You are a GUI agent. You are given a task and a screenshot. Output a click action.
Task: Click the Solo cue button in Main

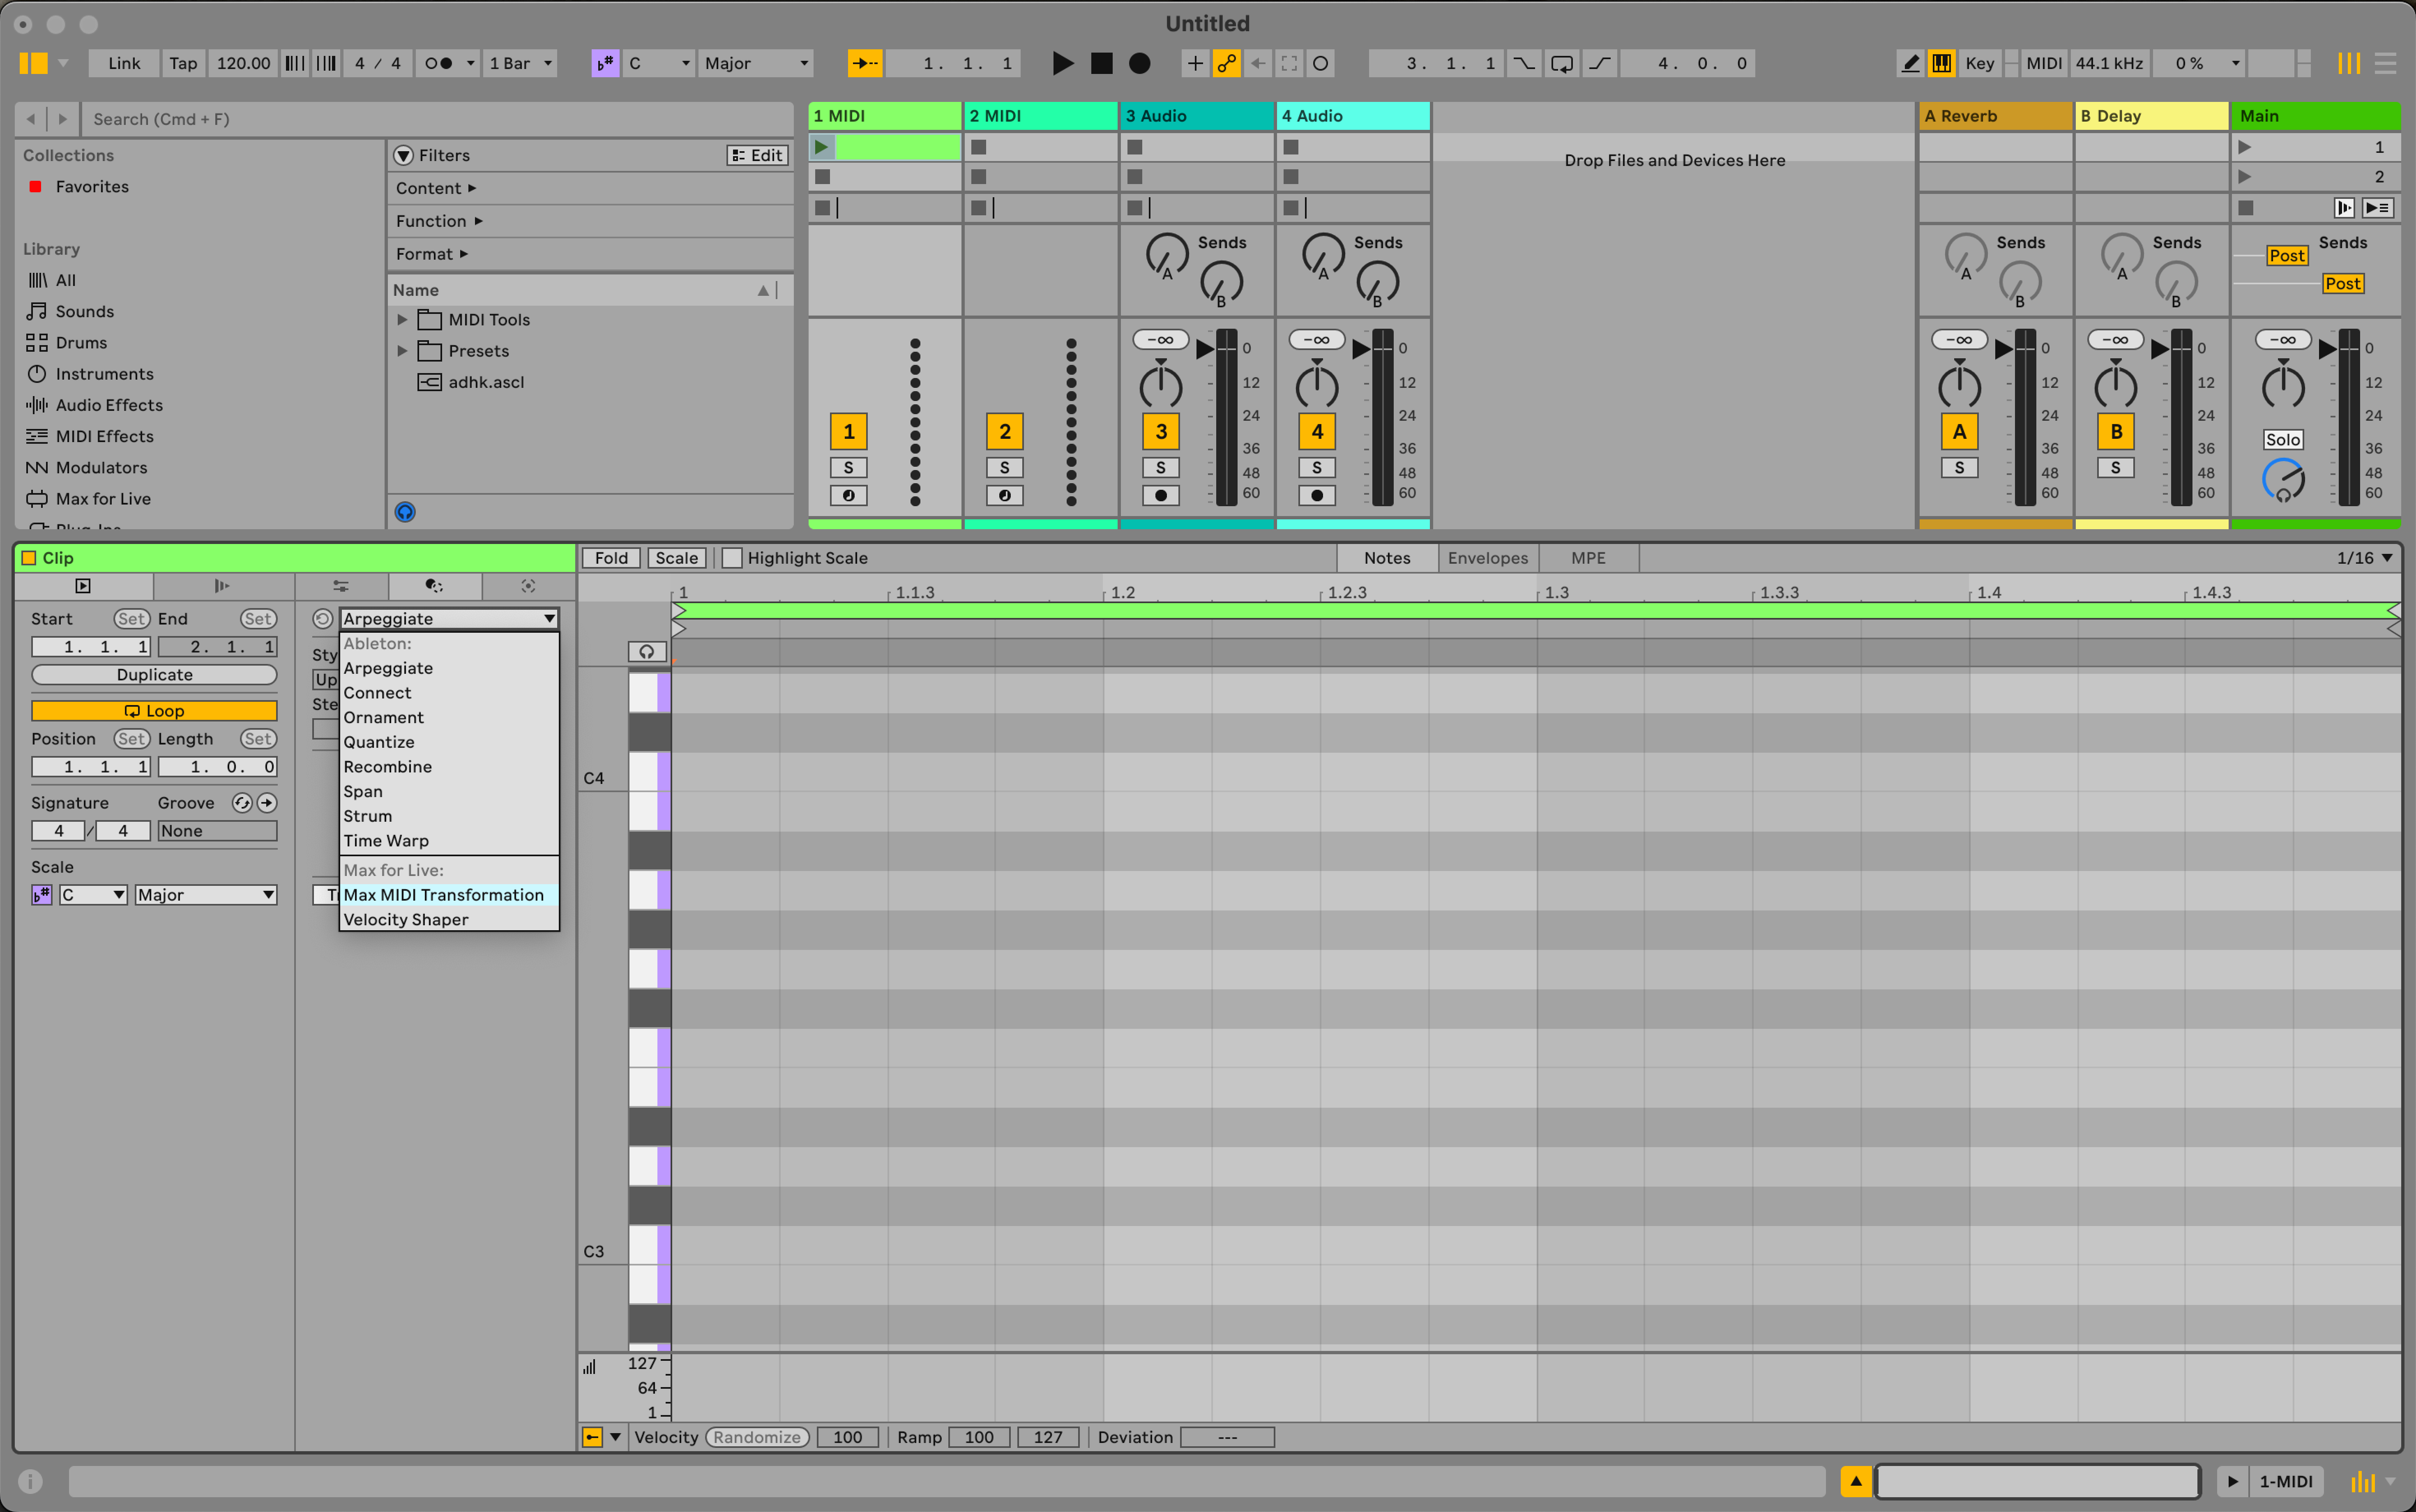pyautogui.click(x=2283, y=440)
